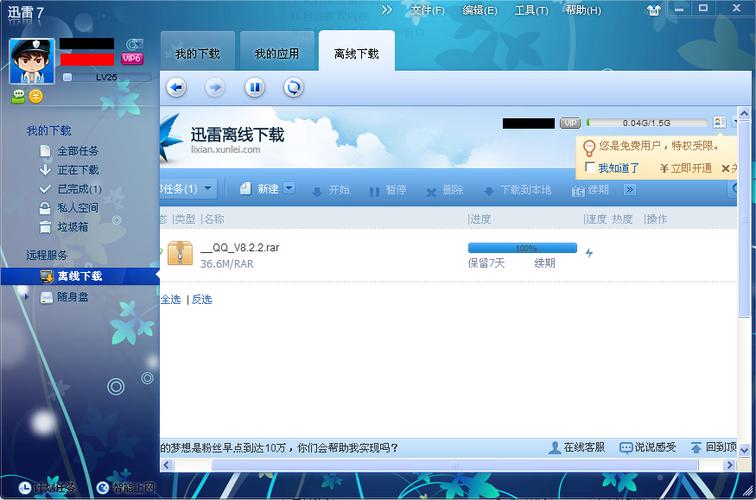The image size is (756, 500).
Task: Click 续期 link under the progress bar
Action: [545, 263]
